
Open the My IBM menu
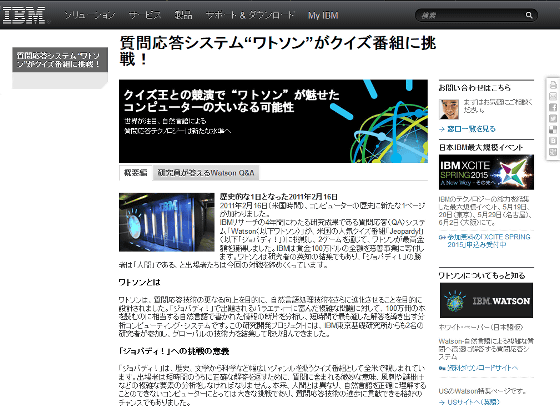point(323,15)
